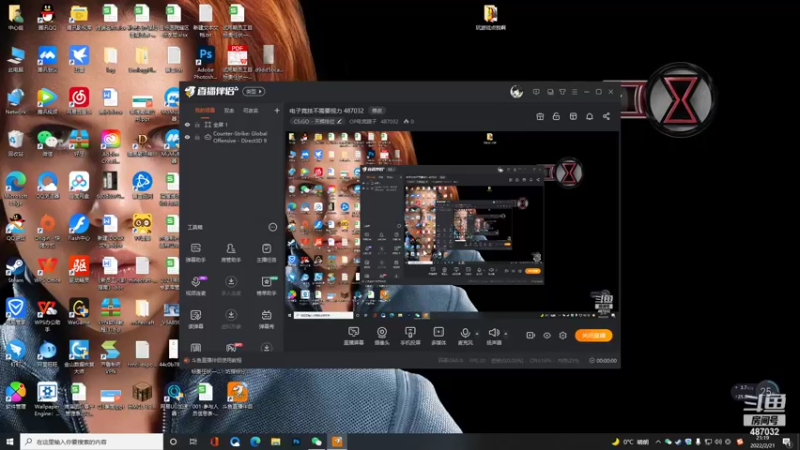Open the bundle assistant tool with green badge
The height and width of the screenshot is (450, 800).
pos(266,286)
